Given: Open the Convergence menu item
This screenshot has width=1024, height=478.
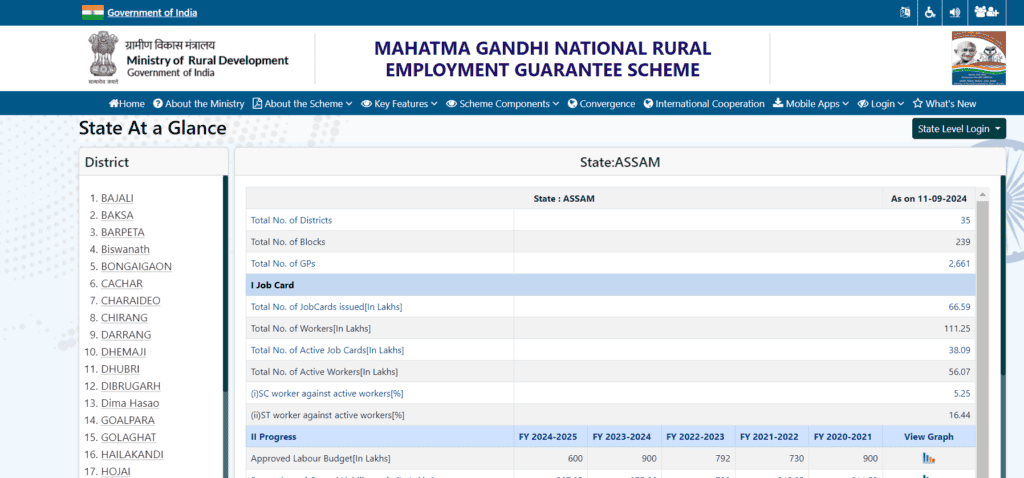Looking at the screenshot, I should tap(601, 104).
